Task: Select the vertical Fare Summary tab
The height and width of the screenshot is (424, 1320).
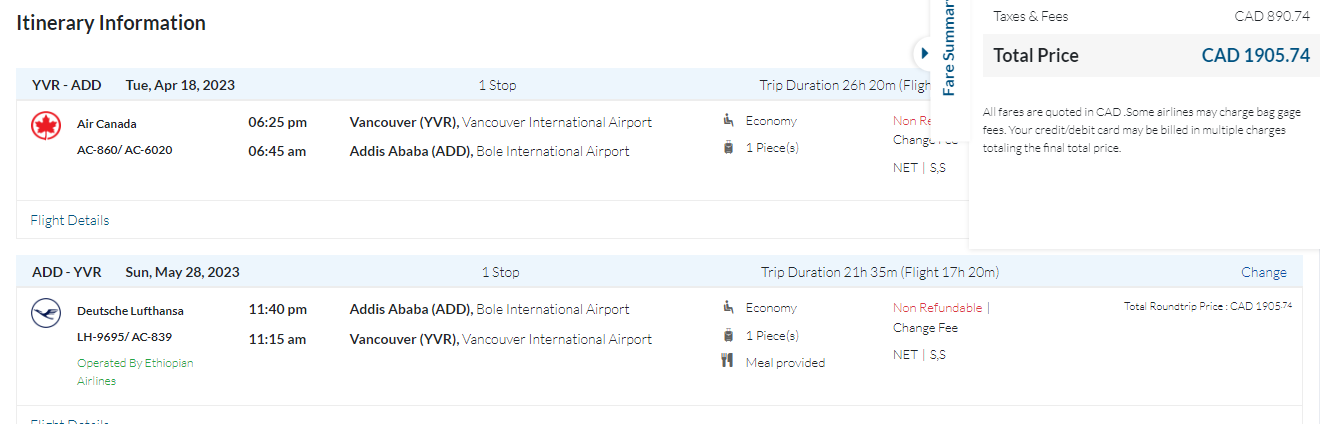Action: pyautogui.click(x=949, y=48)
